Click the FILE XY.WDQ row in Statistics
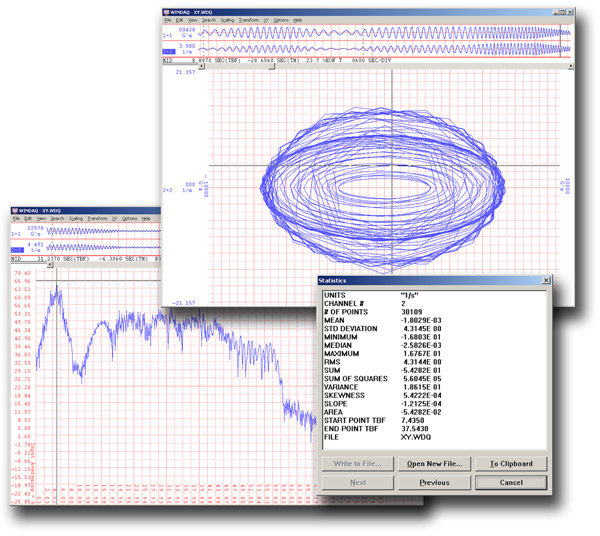The height and width of the screenshot is (536, 600). [378, 437]
